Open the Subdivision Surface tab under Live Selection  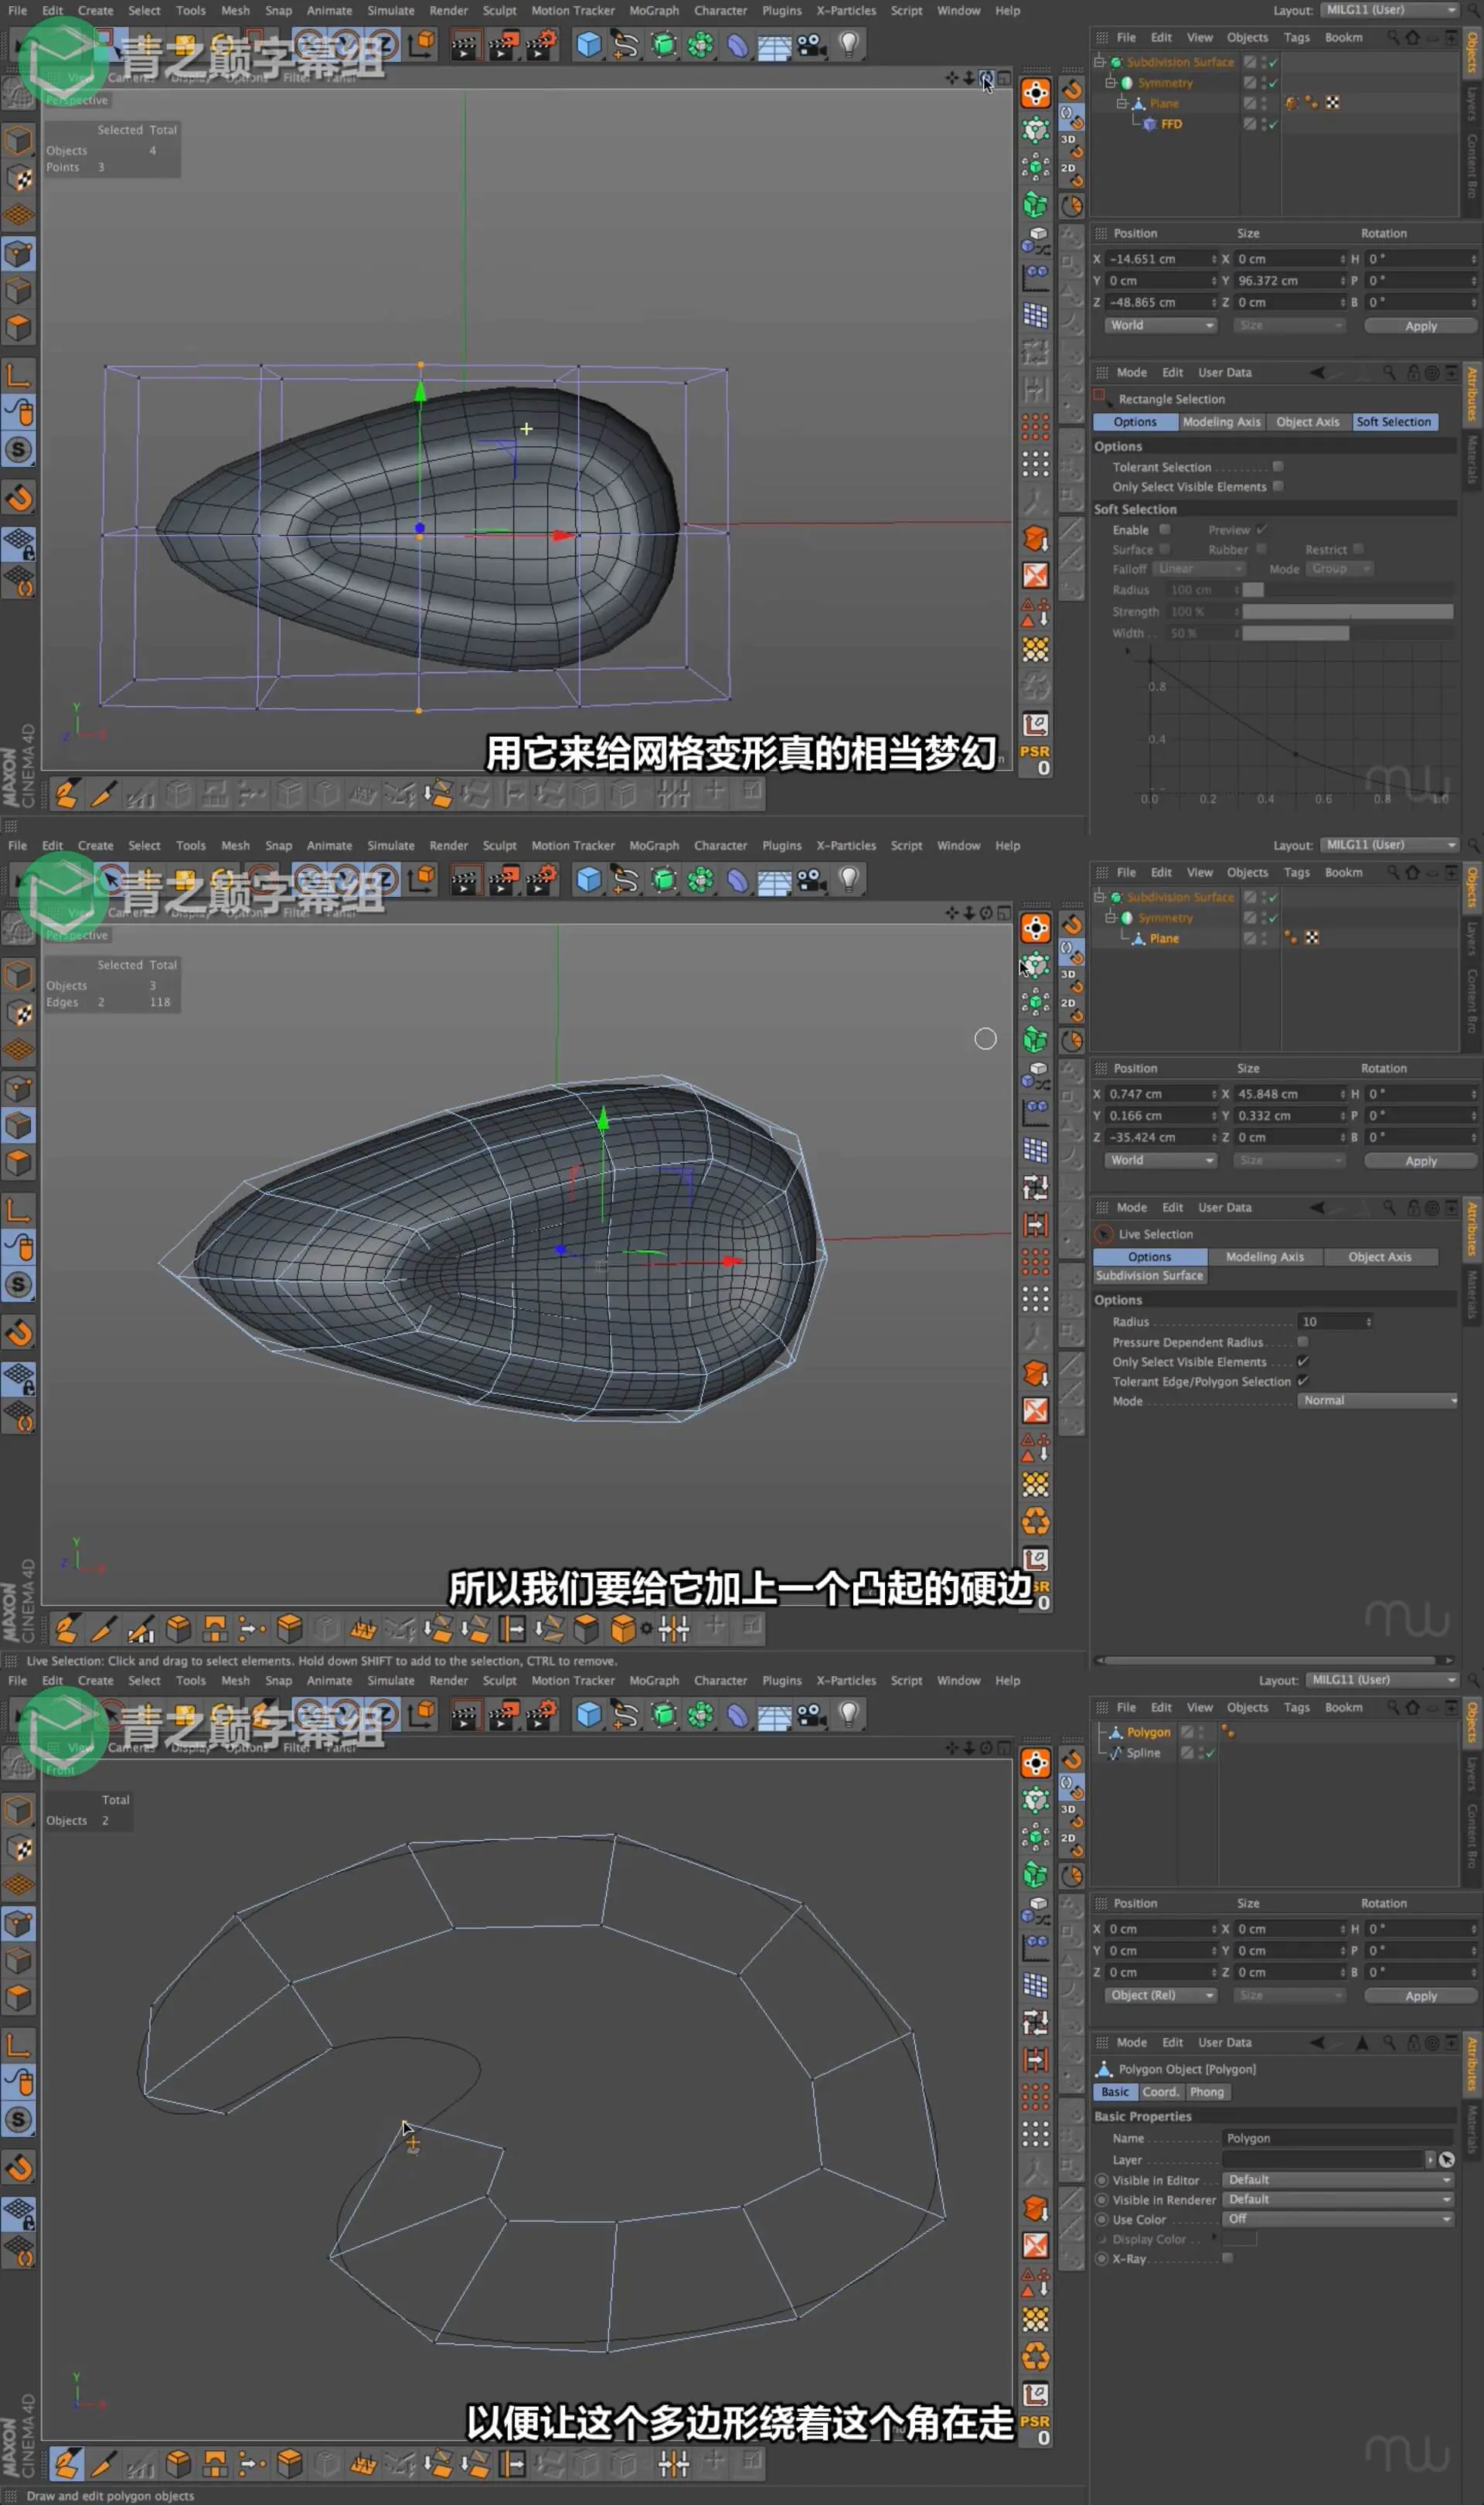(x=1149, y=1276)
